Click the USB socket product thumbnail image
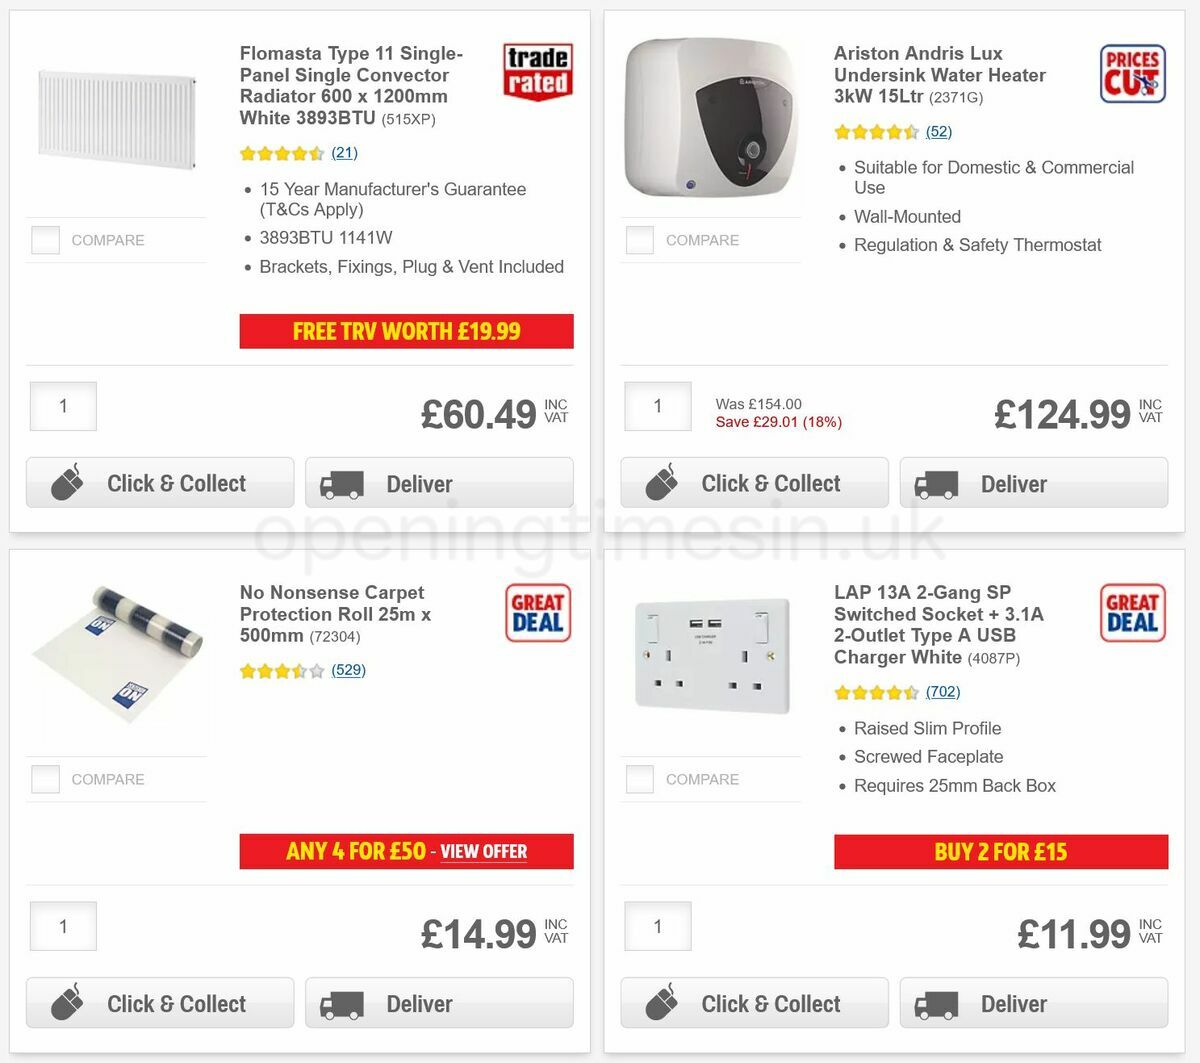This screenshot has height=1063, width=1200. [x=710, y=655]
